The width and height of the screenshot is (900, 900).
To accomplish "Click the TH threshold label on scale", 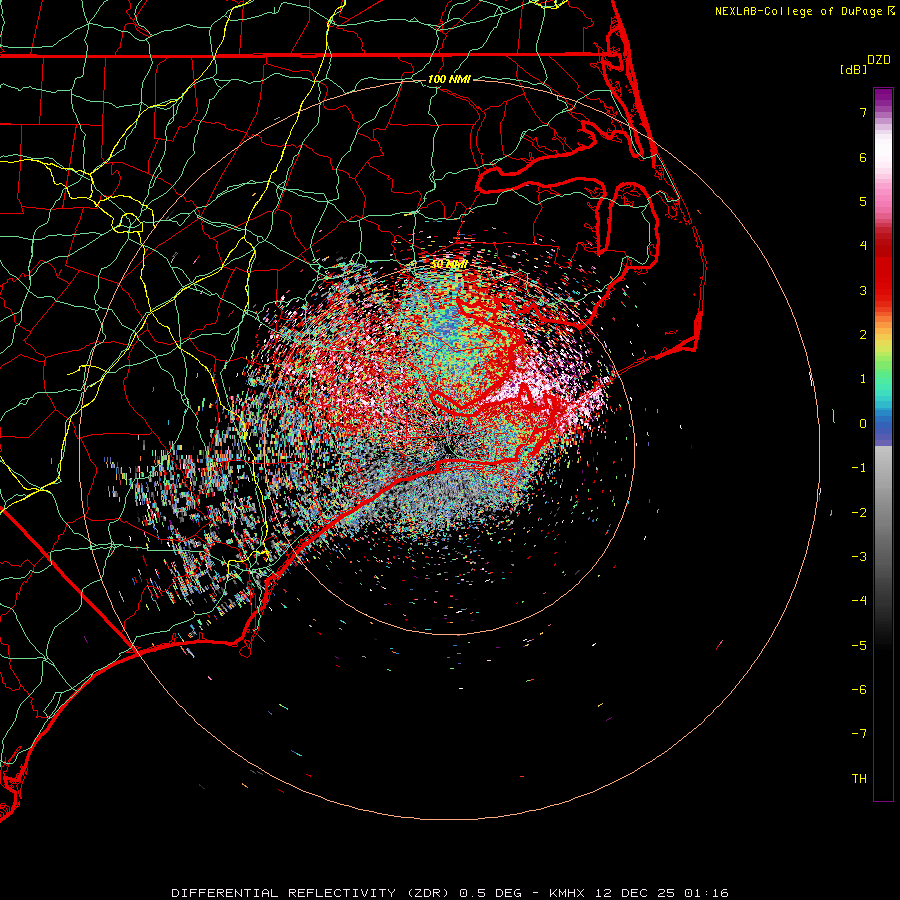I will 859,779.
